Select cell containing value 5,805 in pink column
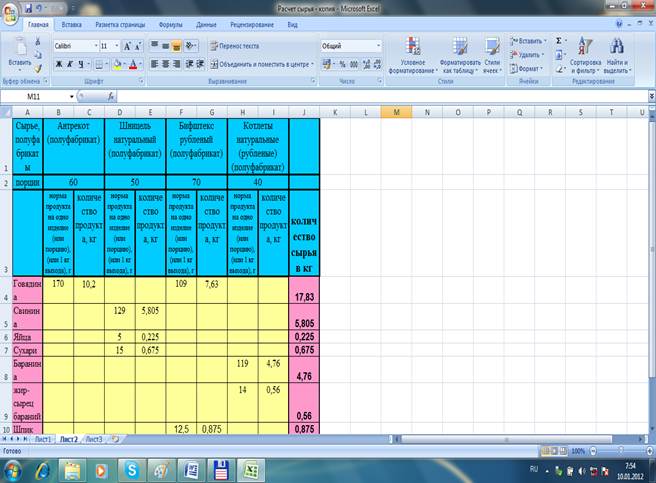 (x=304, y=317)
